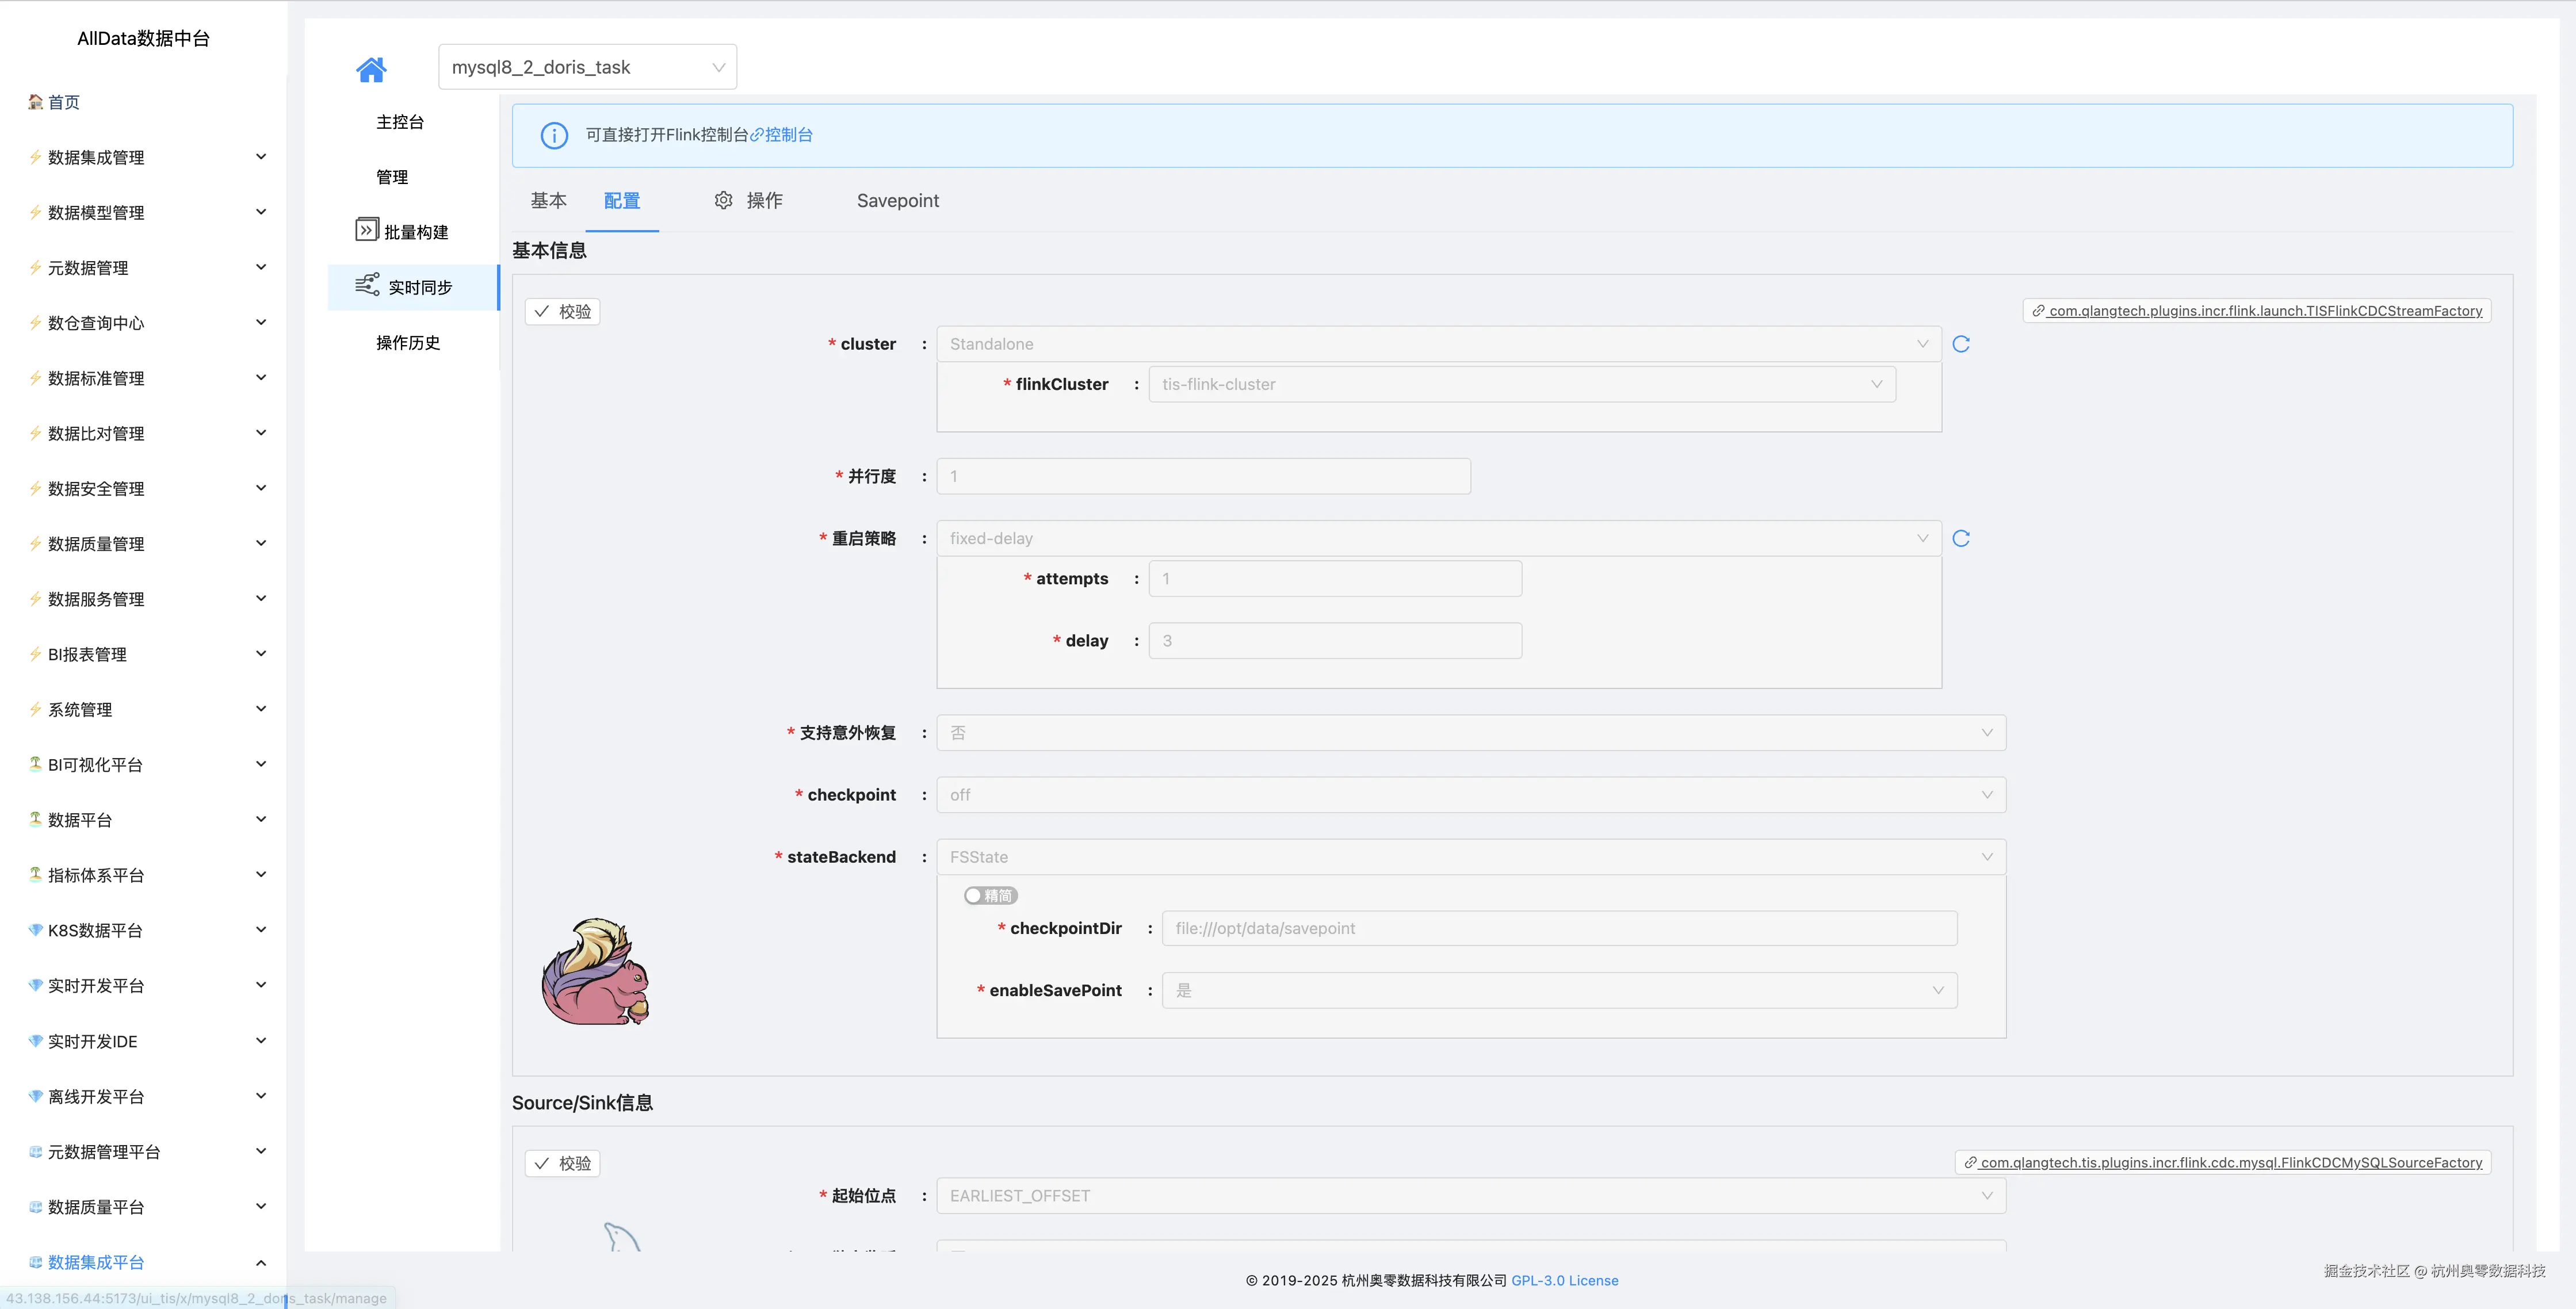Toggle the 精简 switch under stateBackend

[990, 895]
